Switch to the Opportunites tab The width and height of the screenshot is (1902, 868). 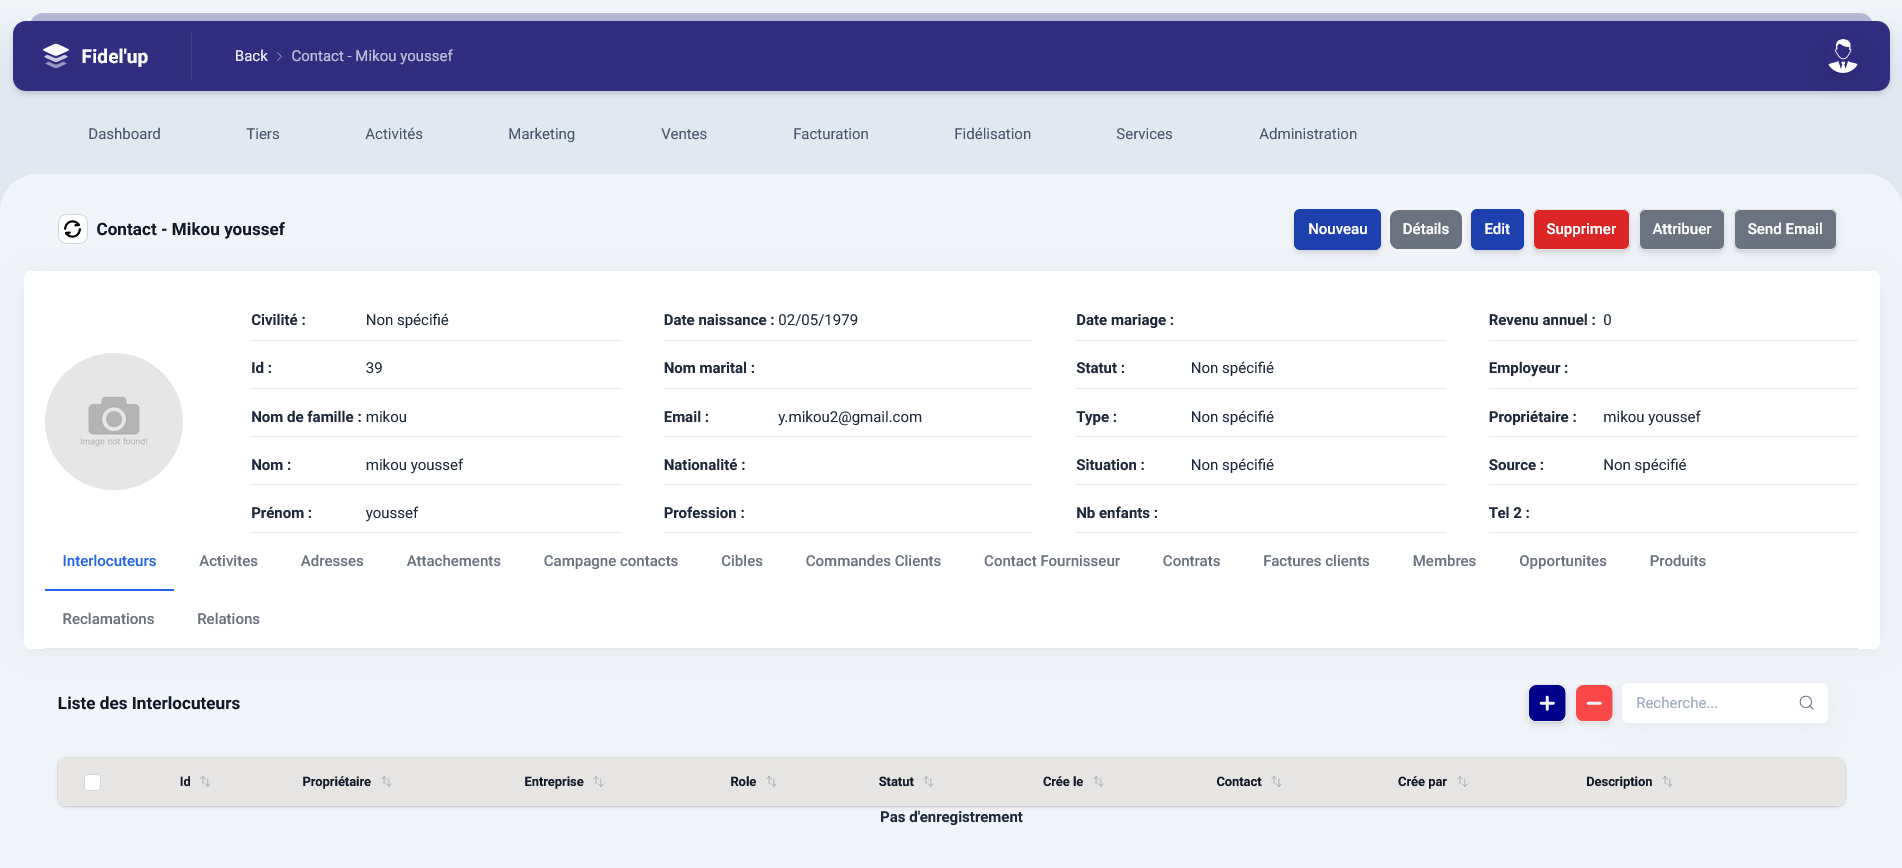tap(1562, 561)
